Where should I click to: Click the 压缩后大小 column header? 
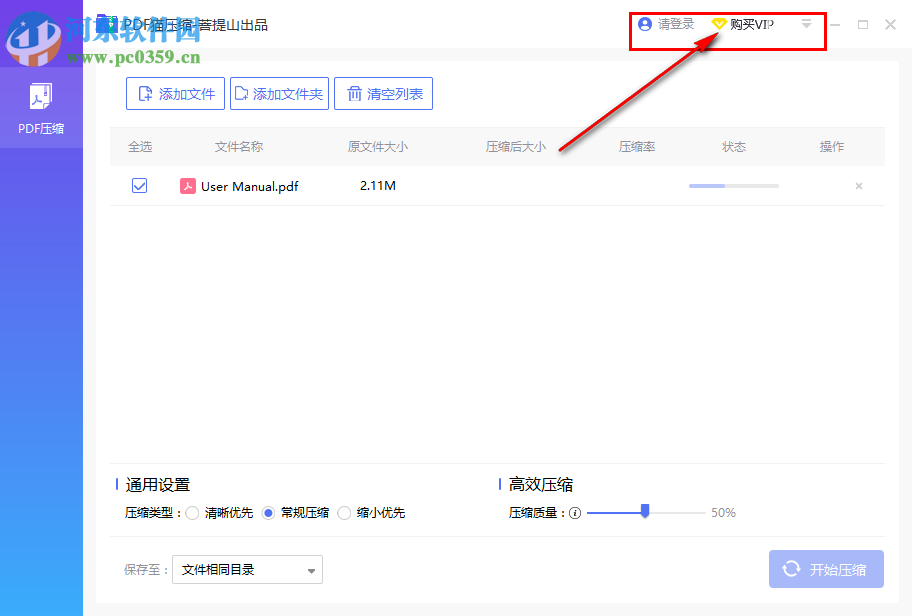pyautogui.click(x=516, y=147)
